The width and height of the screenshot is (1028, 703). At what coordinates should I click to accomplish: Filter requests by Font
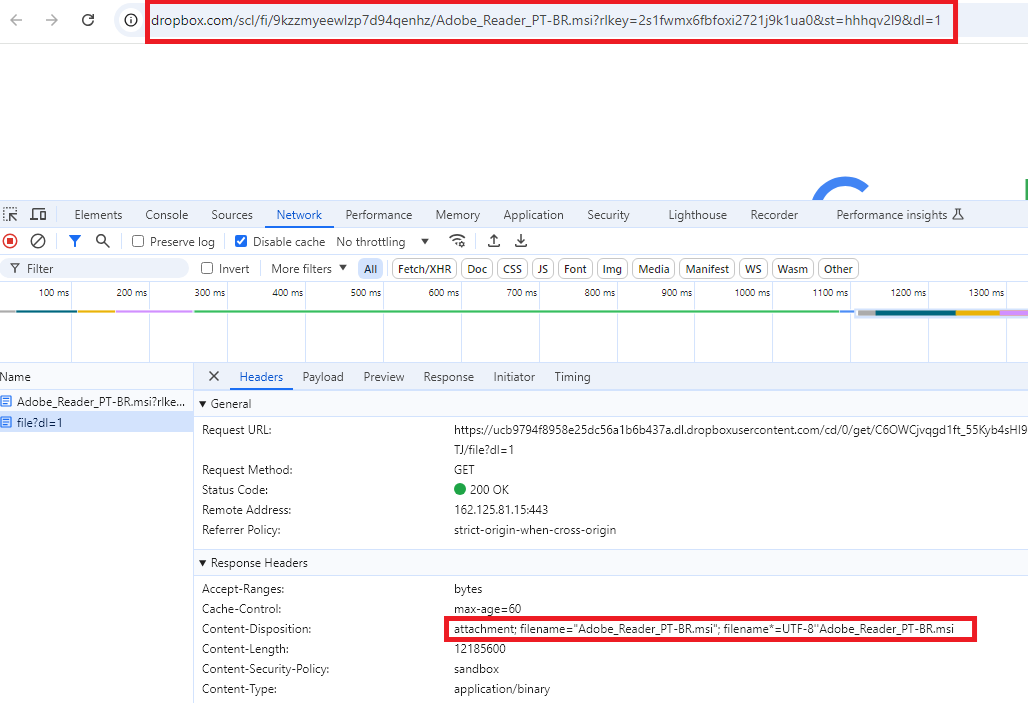575,269
